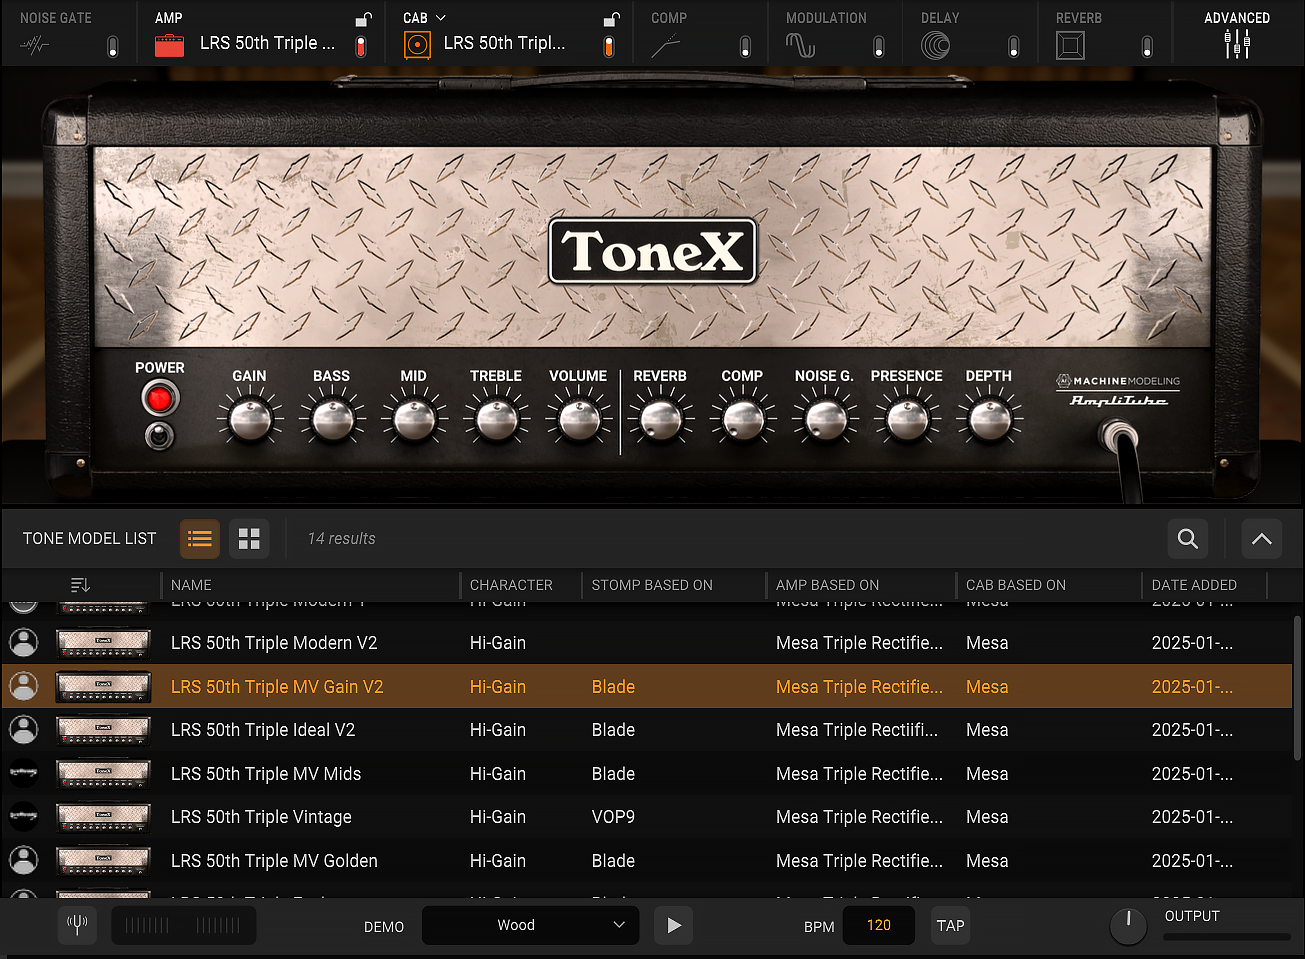This screenshot has width=1305, height=959.
Task: Open the COMP compressor curve icon
Action: [x=666, y=45]
